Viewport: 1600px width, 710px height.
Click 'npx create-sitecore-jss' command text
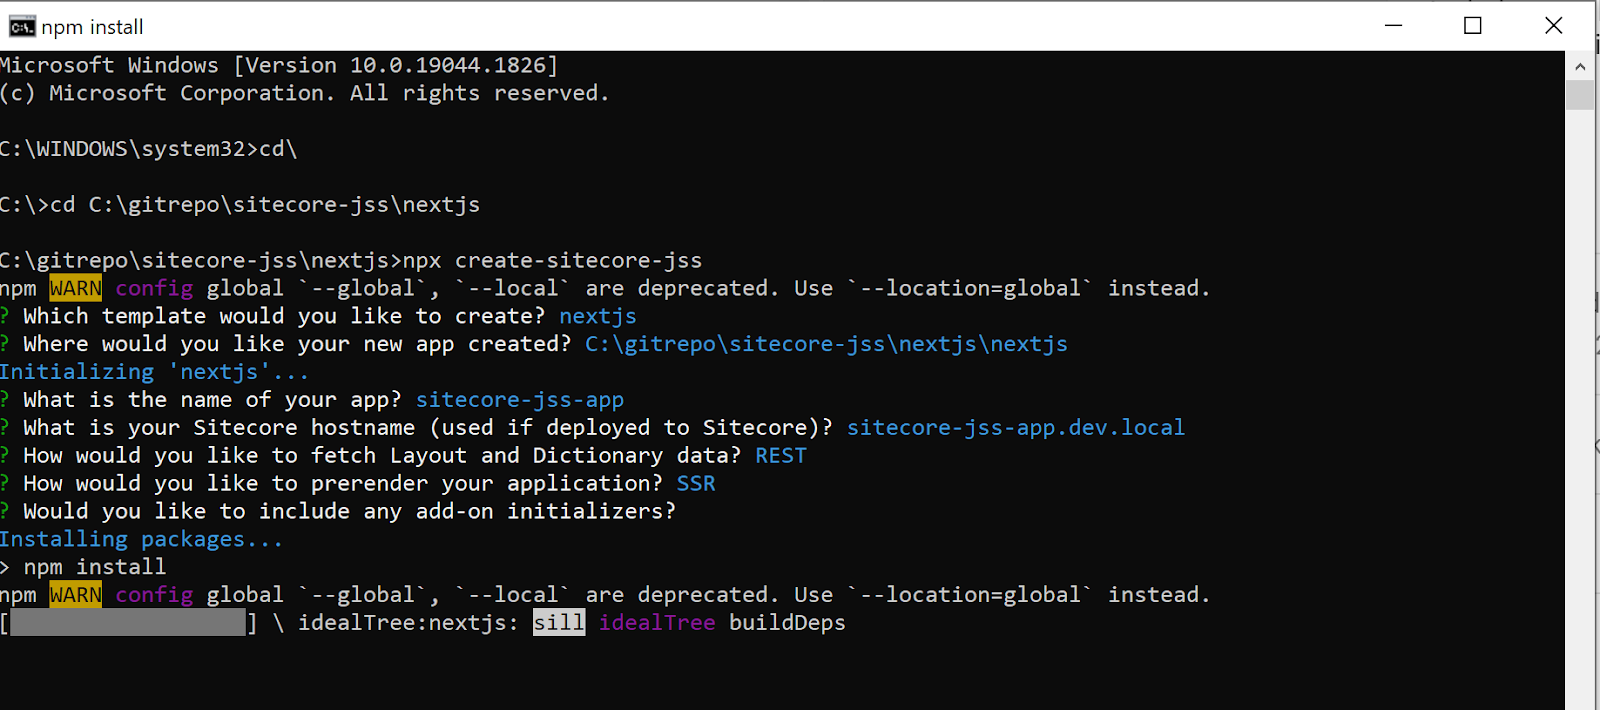coord(552,261)
